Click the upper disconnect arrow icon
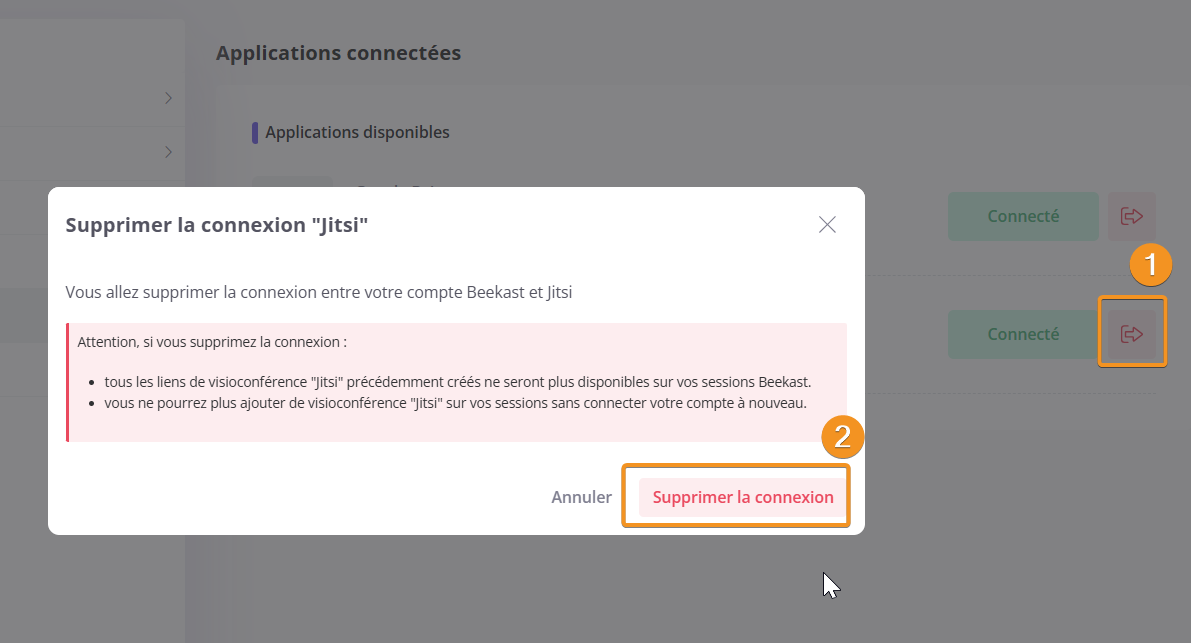The width and height of the screenshot is (1191, 643). pyautogui.click(x=1131, y=216)
